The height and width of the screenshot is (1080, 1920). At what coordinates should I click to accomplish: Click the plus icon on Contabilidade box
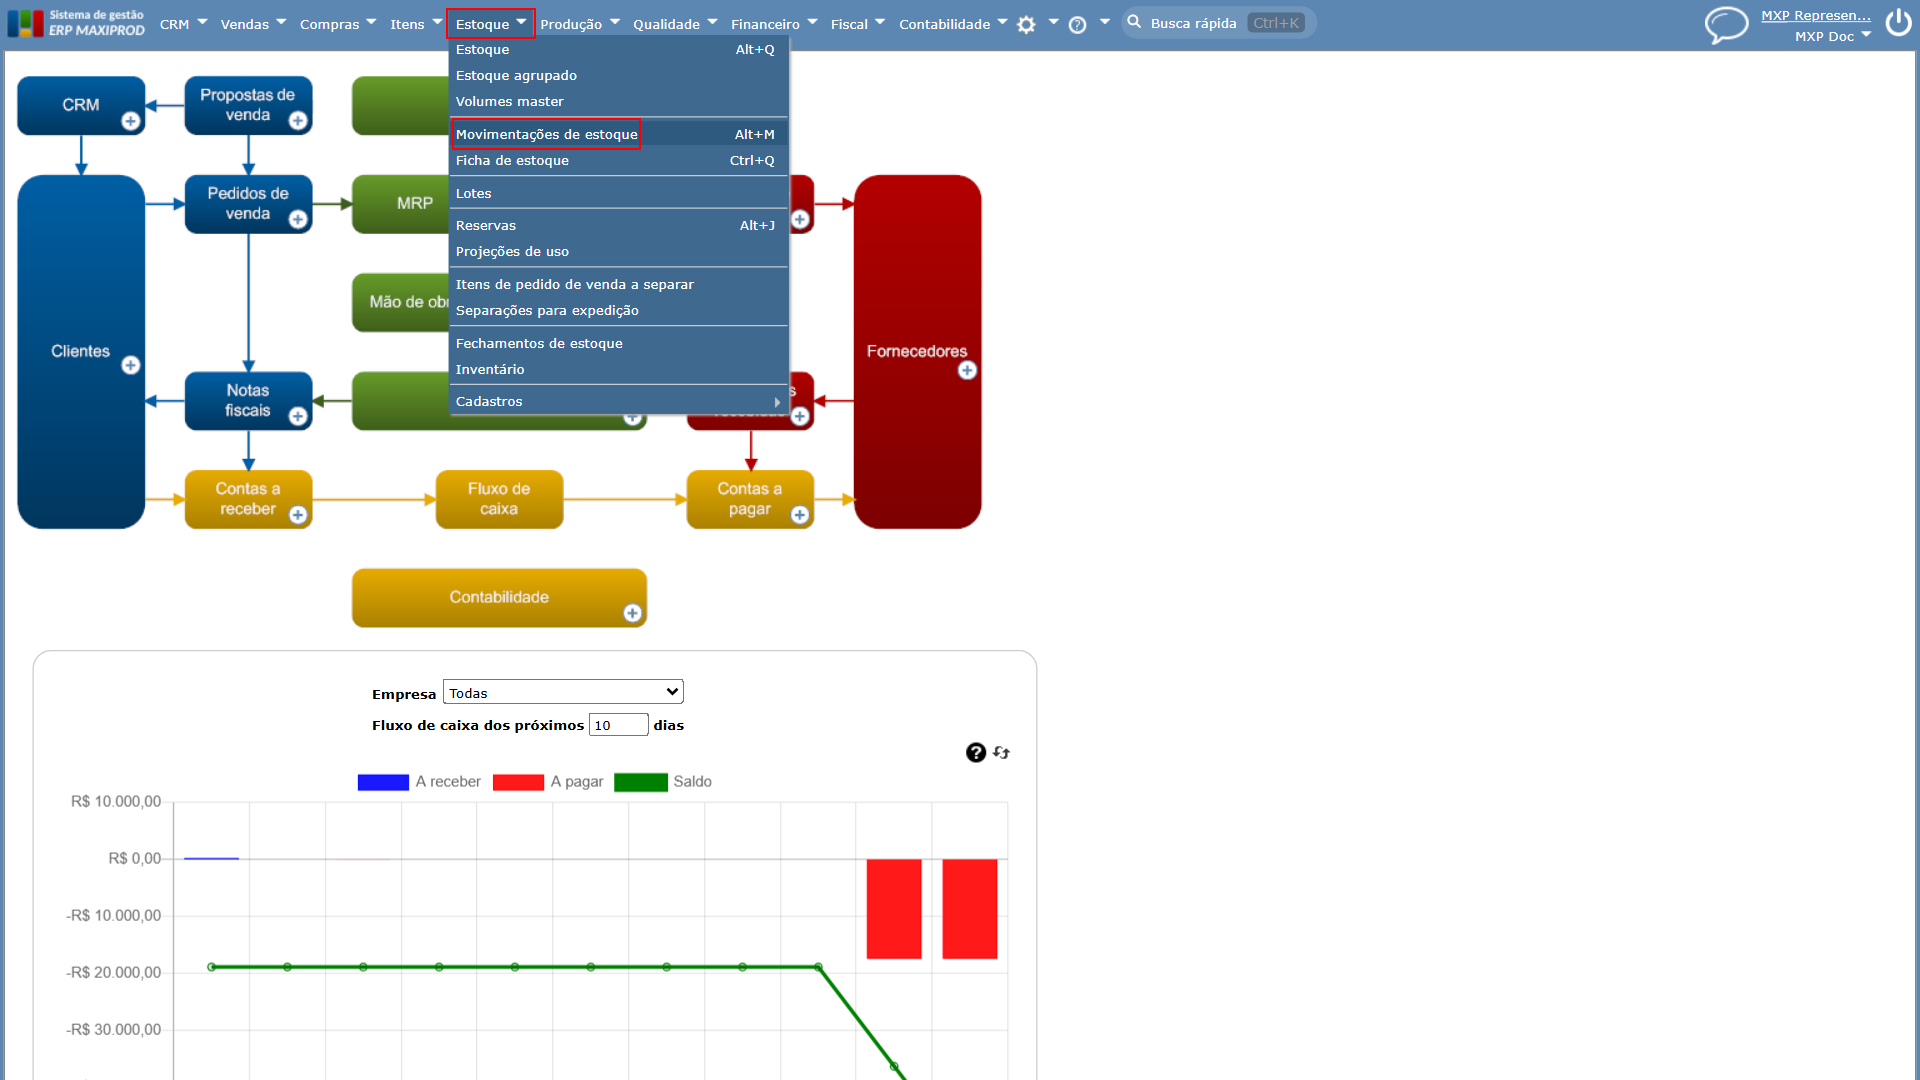(632, 613)
